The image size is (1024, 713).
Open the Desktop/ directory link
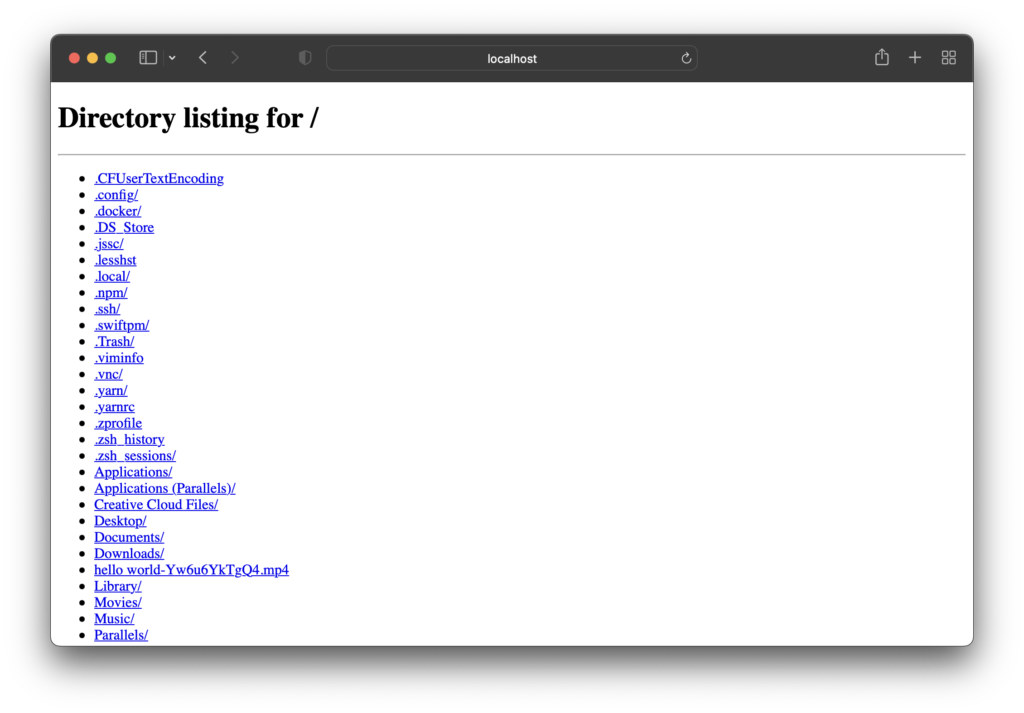tap(120, 521)
